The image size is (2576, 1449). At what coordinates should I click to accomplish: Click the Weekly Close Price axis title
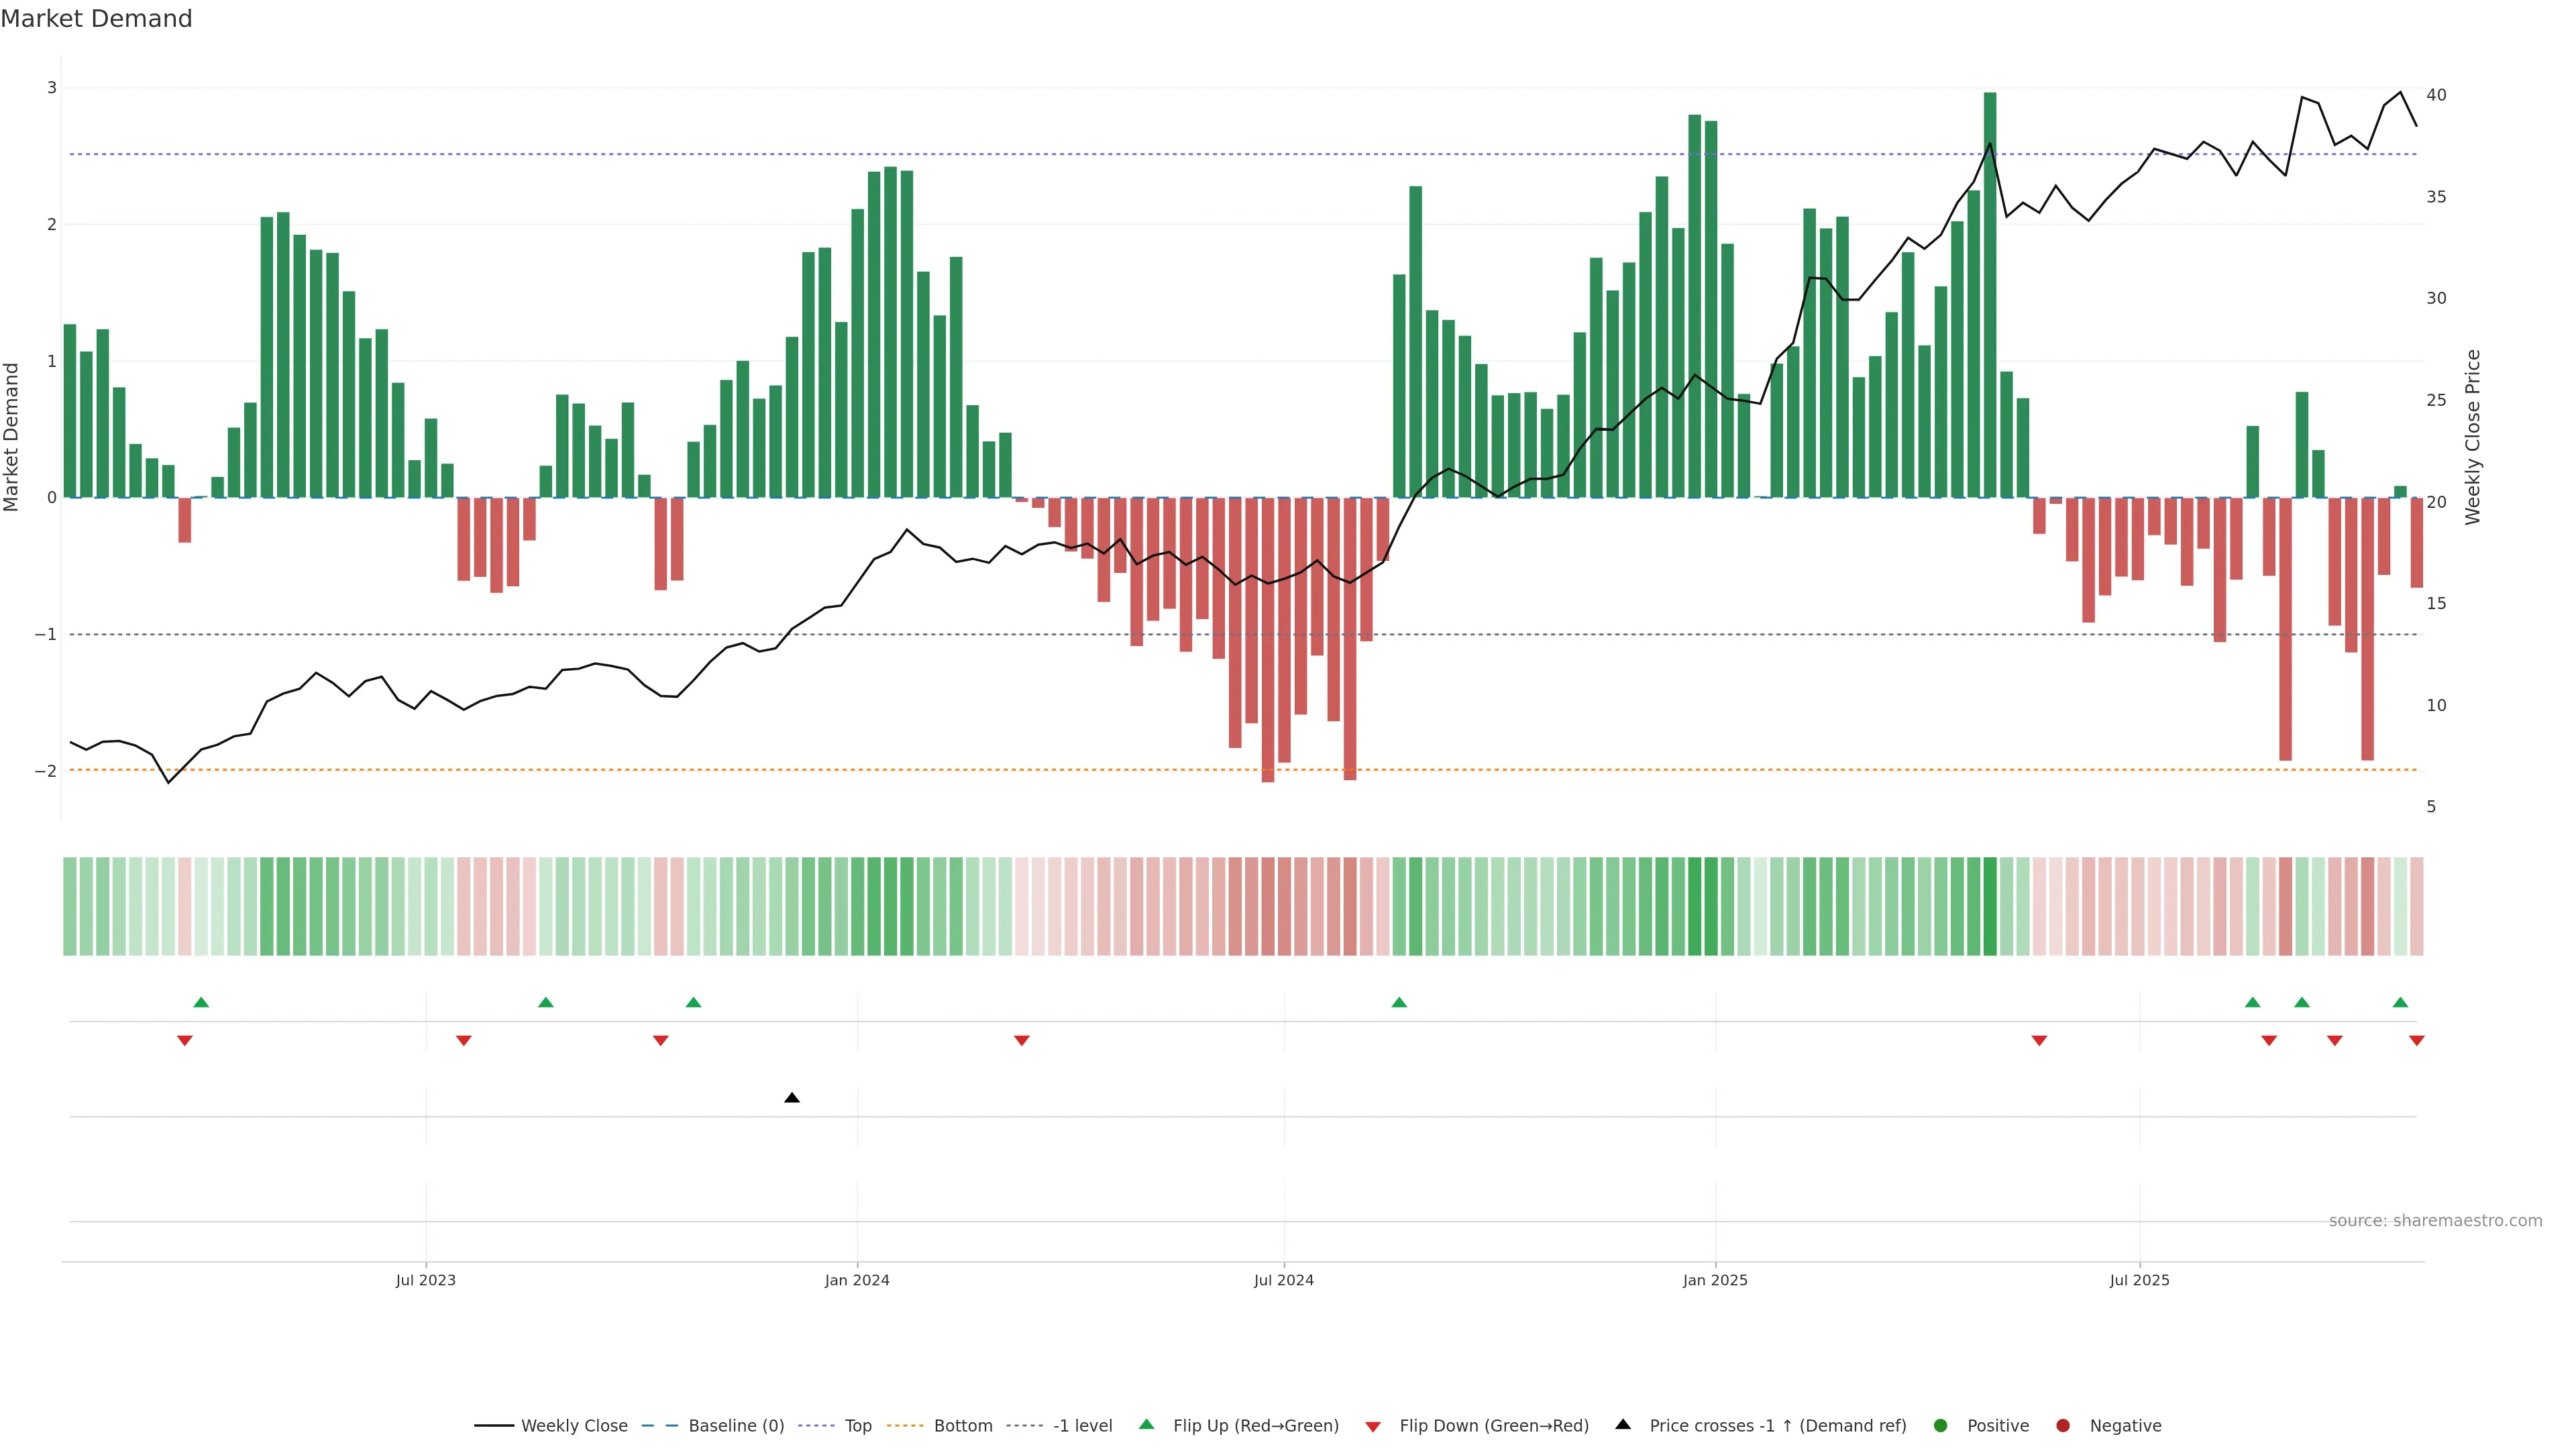coord(2473,437)
